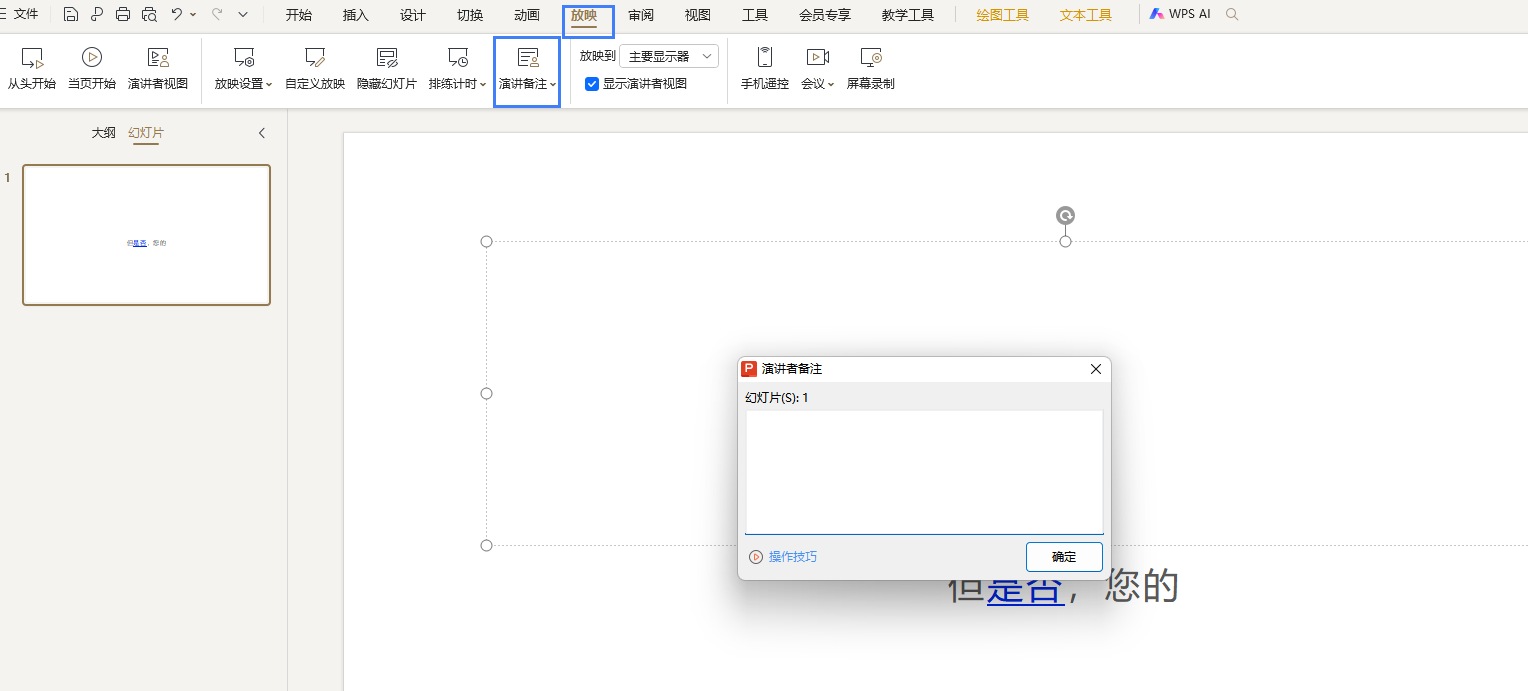Click the notes text area in dialog
This screenshot has height=691, width=1528.
click(924, 472)
